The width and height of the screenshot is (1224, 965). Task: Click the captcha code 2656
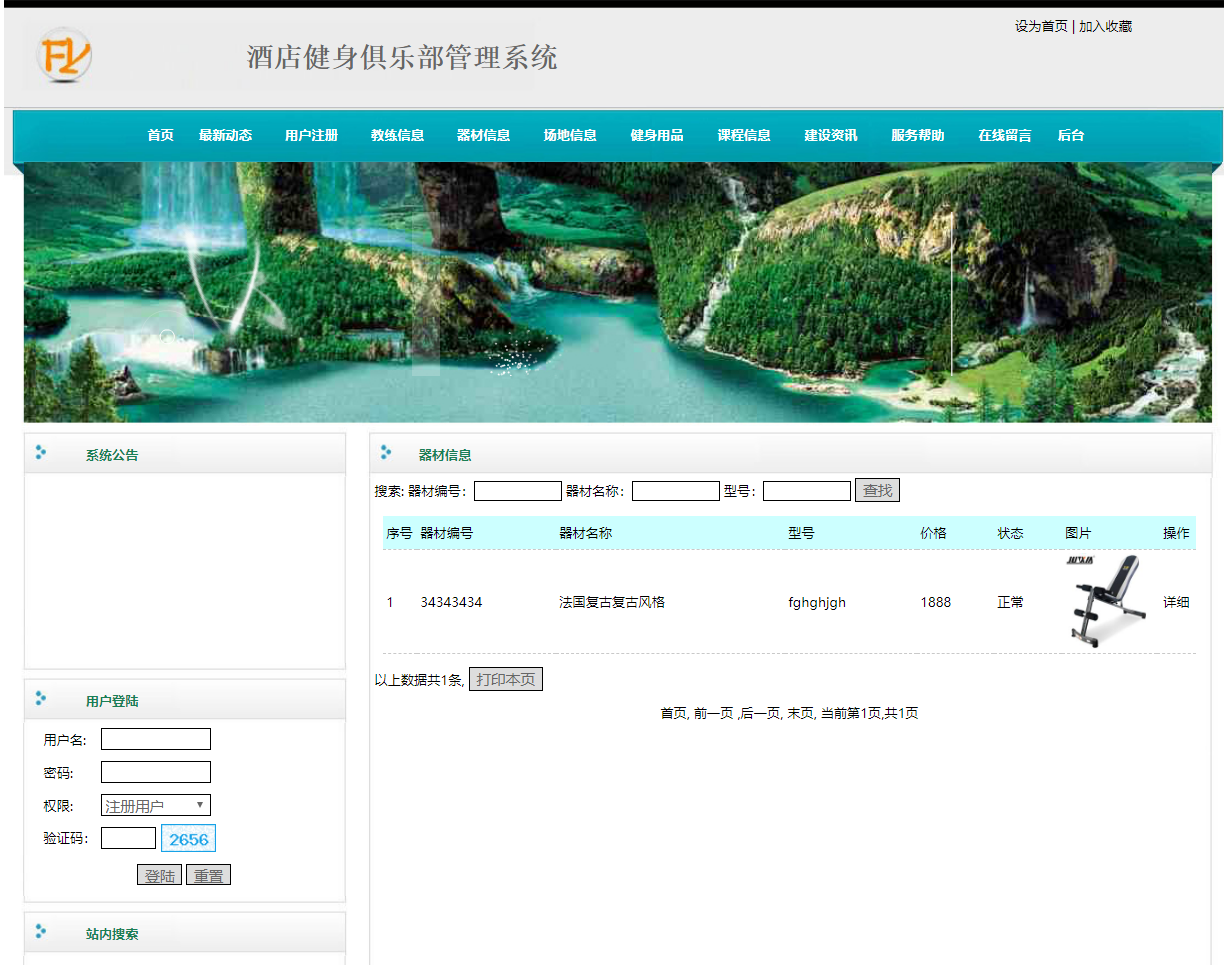pyautogui.click(x=188, y=838)
